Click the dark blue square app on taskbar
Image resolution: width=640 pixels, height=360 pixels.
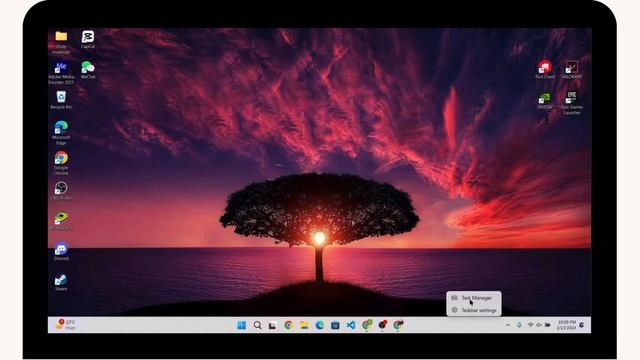(335, 325)
